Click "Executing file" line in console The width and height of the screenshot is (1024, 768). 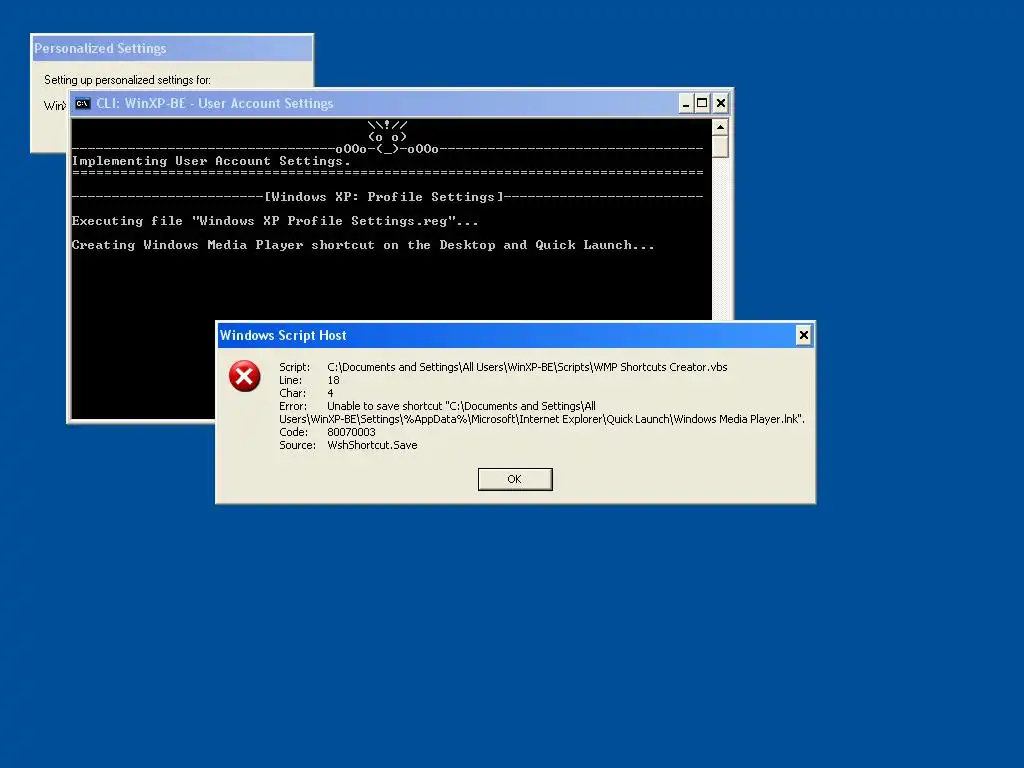(275, 221)
